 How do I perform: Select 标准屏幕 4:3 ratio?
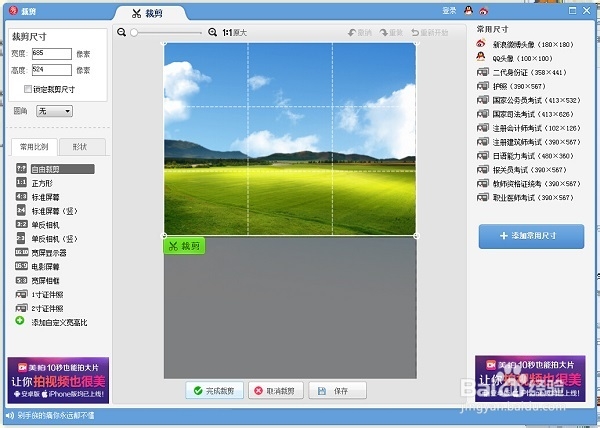(38, 197)
